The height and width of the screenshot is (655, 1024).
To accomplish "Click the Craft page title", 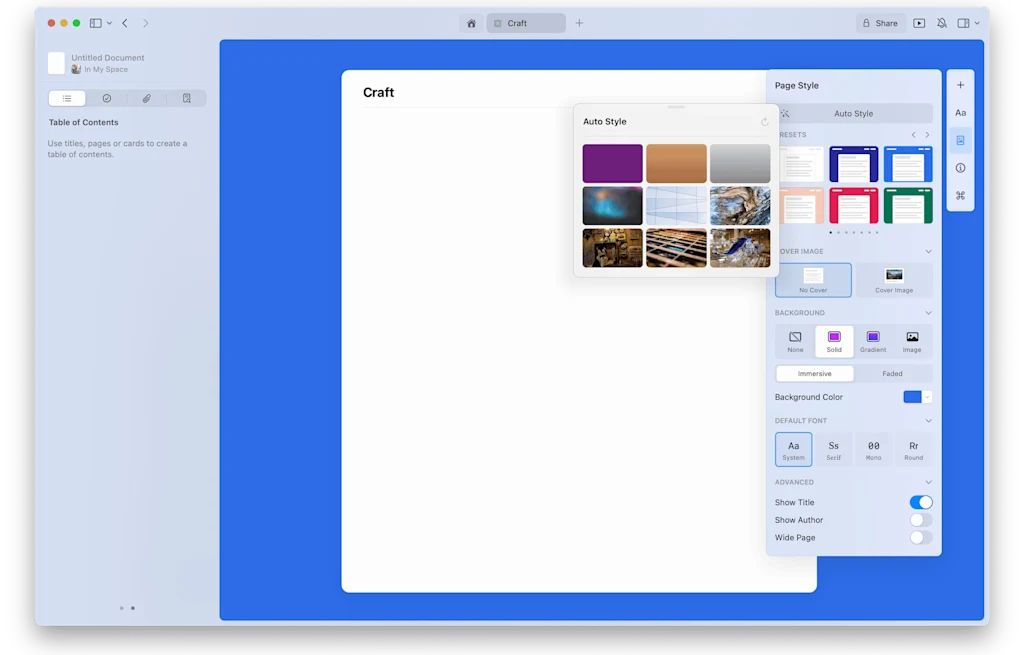I will point(378,92).
